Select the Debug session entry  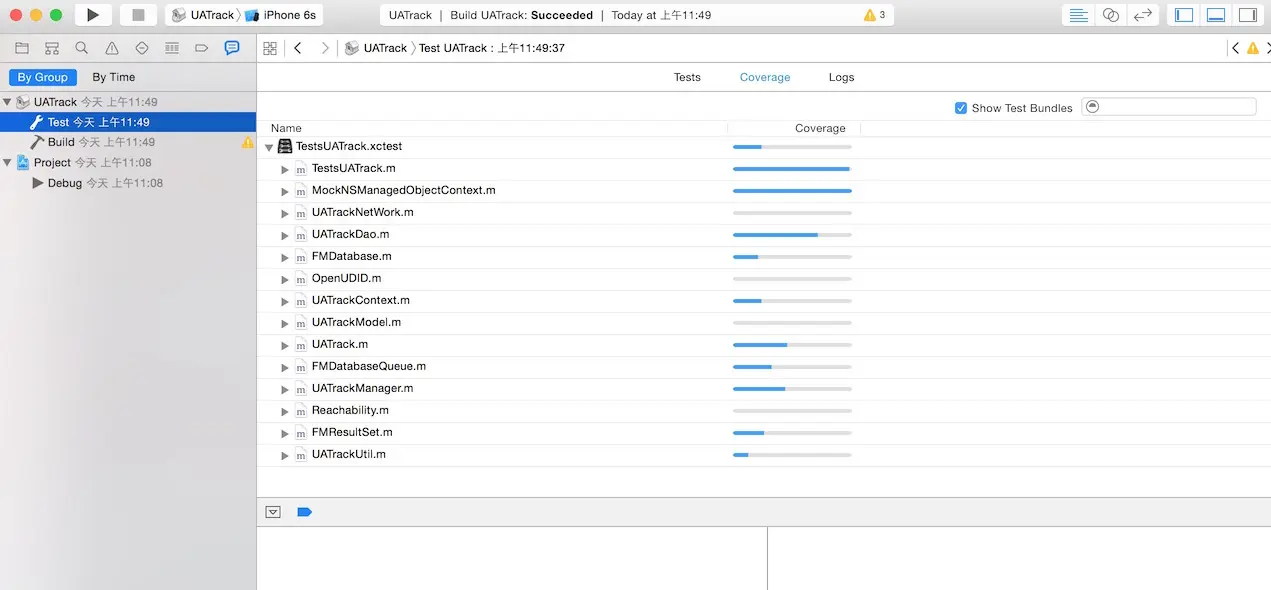pos(128,183)
